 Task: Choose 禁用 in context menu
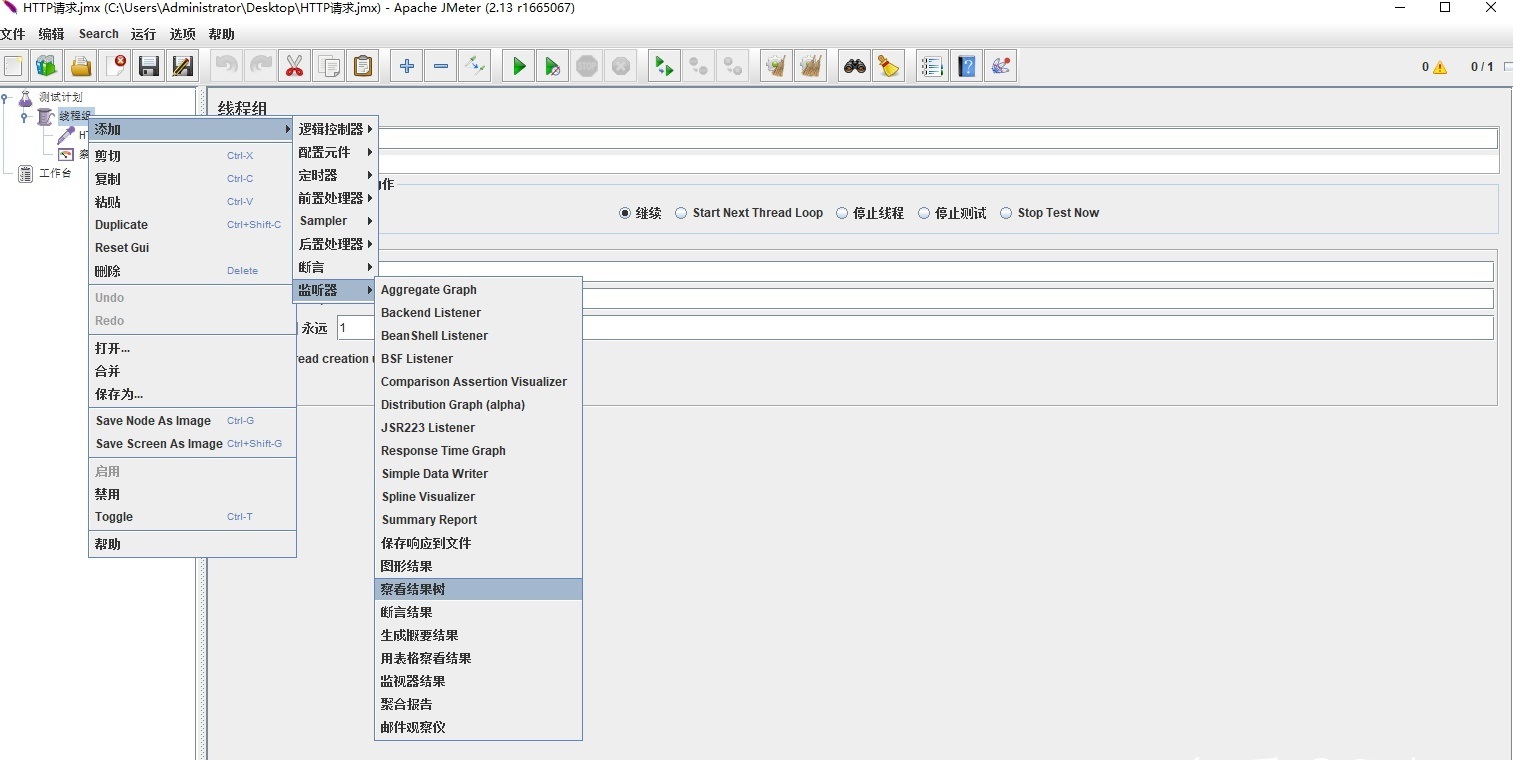[192, 494]
